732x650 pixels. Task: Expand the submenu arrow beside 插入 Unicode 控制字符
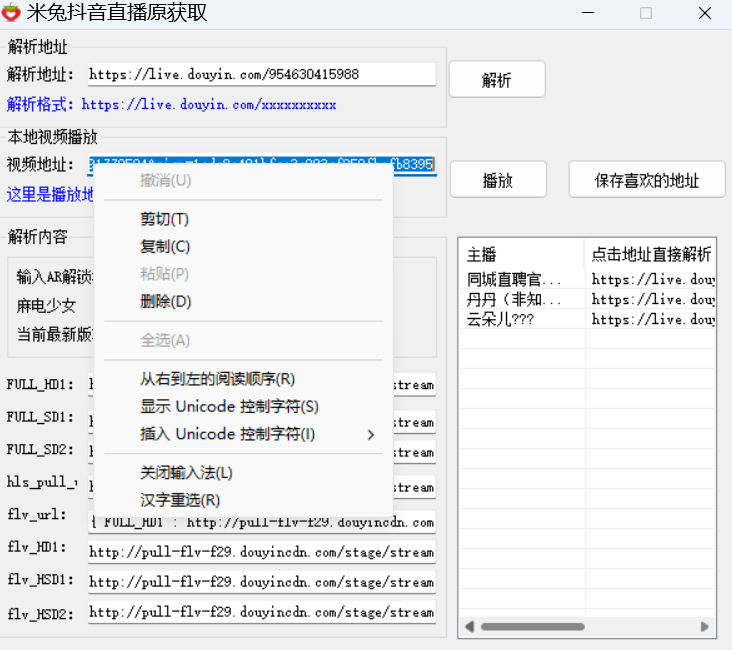[371, 435]
